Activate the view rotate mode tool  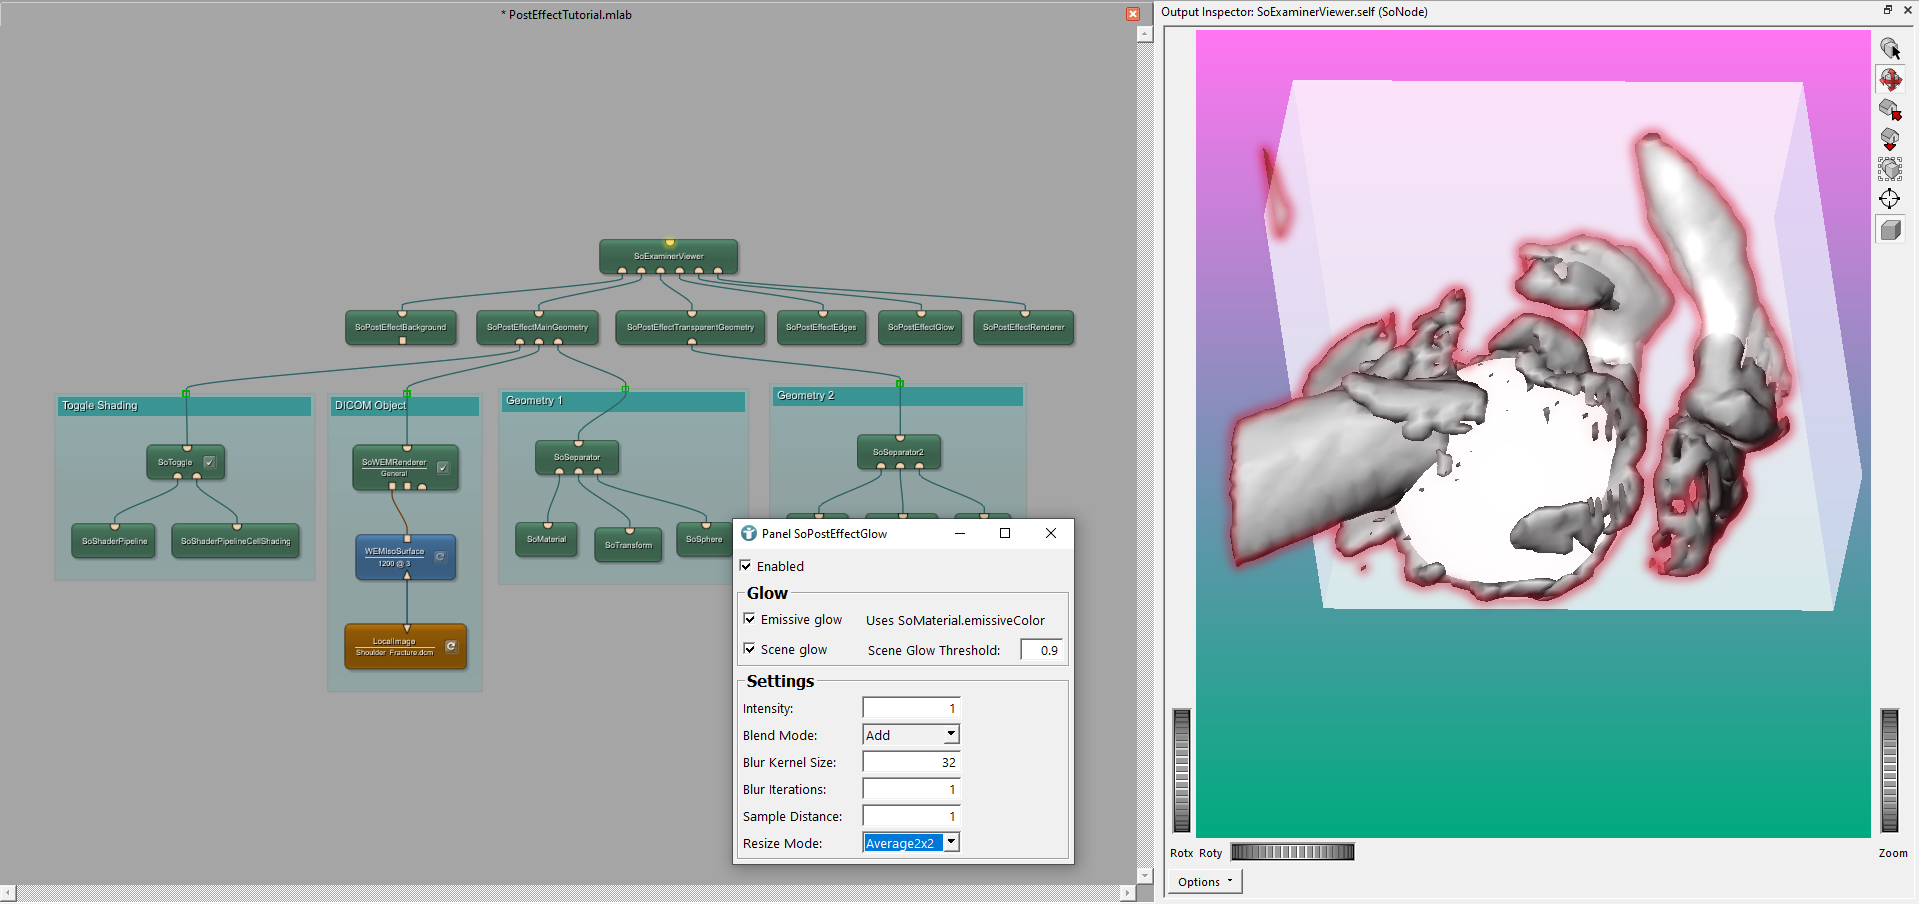(x=1889, y=79)
